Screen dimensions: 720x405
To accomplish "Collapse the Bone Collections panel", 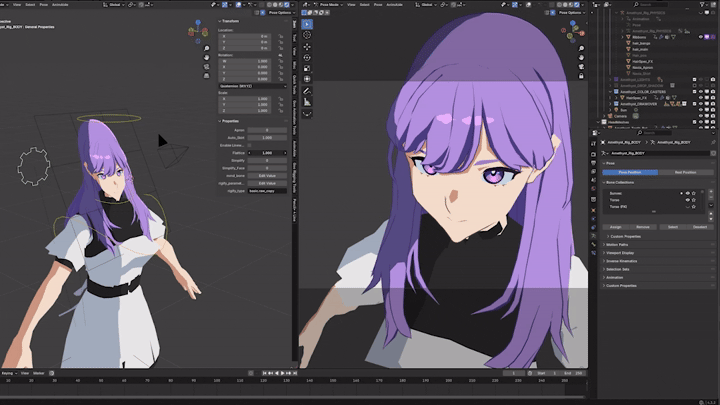I will click(604, 183).
